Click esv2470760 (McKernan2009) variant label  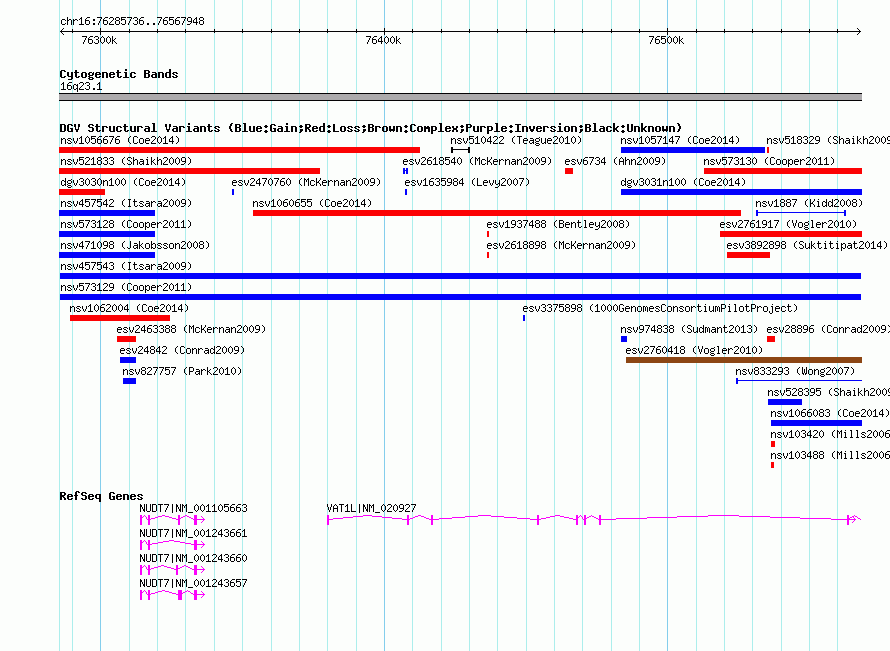(x=307, y=182)
